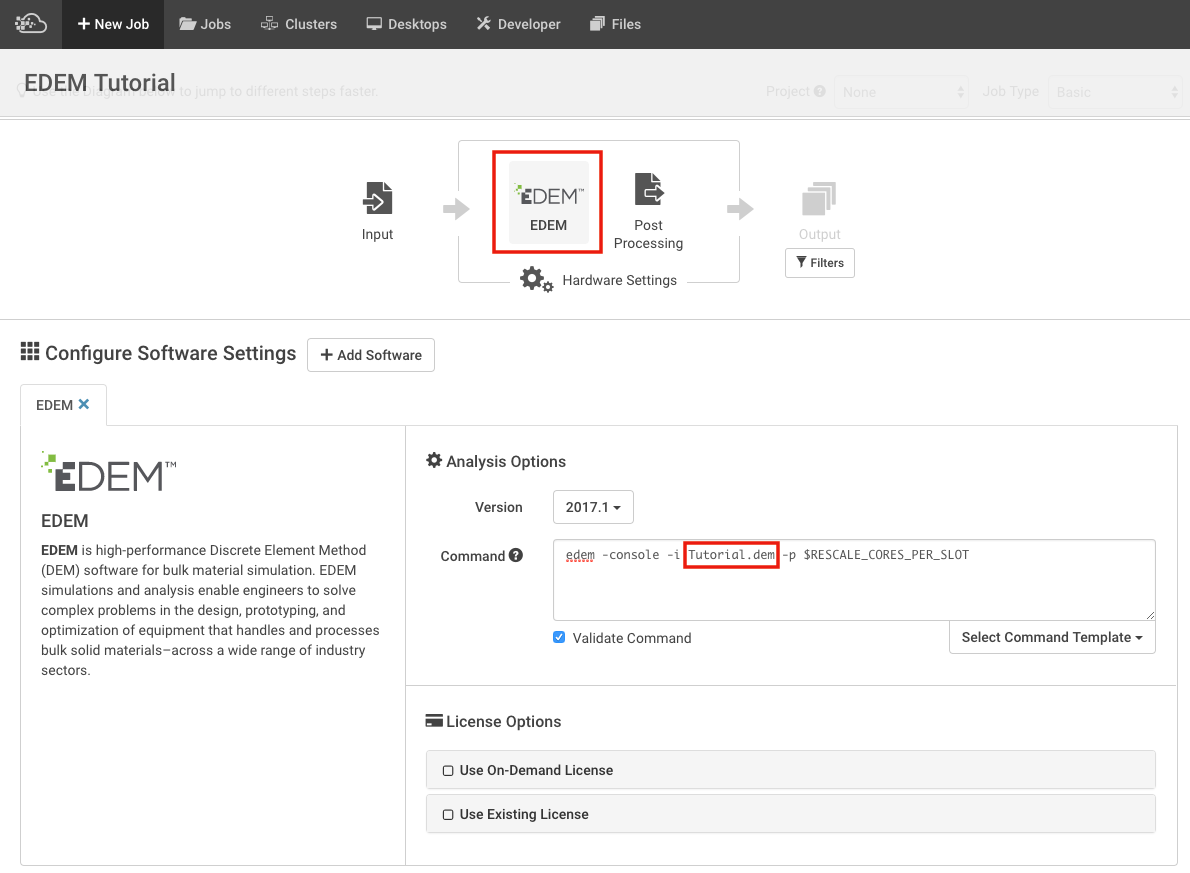Open the Job Type dropdown set to Basic
1190x873 pixels.
pyautogui.click(x=1115, y=92)
